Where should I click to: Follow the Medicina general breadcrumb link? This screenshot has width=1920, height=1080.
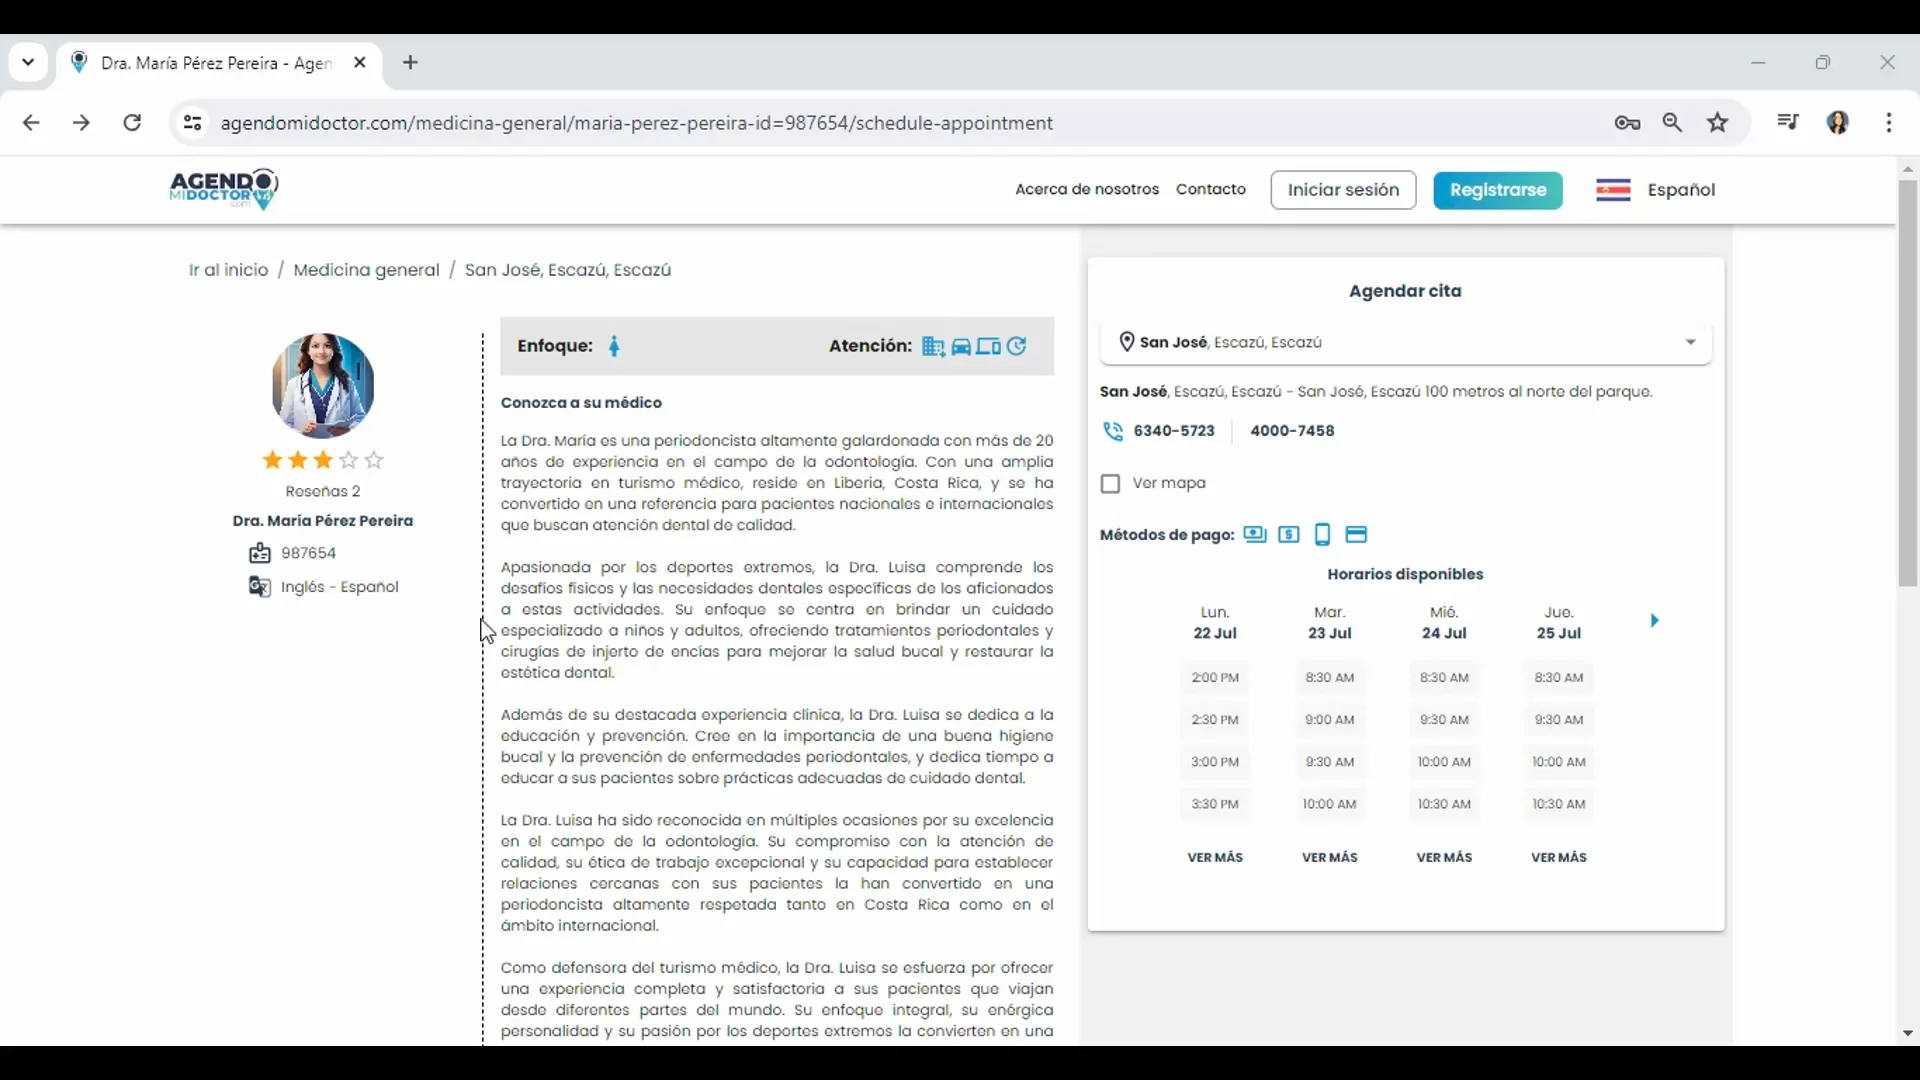pyautogui.click(x=367, y=269)
